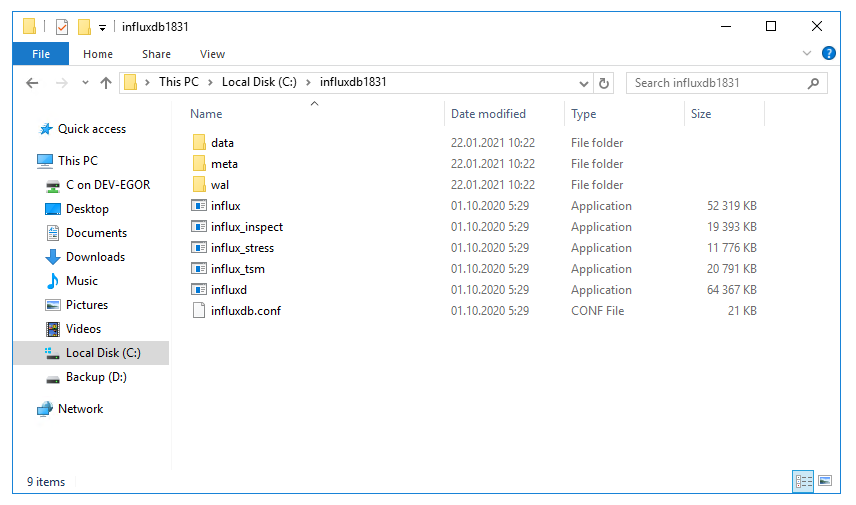Image resolution: width=856 pixels, height=505 pixels.
Task: Select the influx application icon
Action: pyautogui.click(x=199, y=206)
